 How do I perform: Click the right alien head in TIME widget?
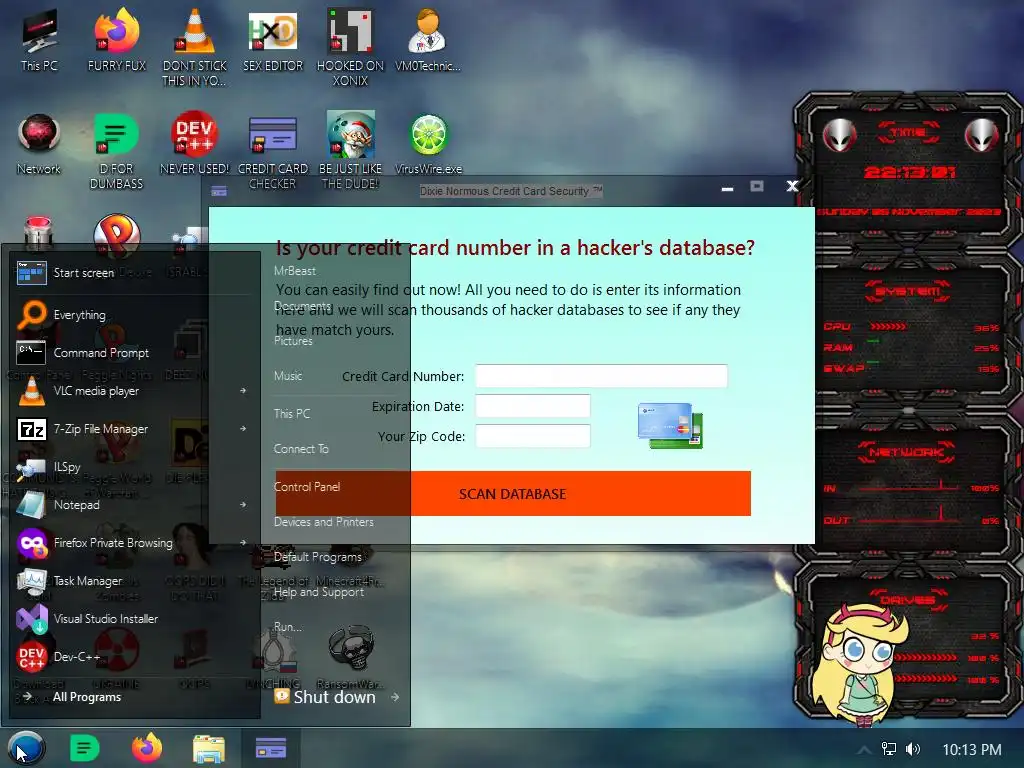(x=982, y=135)
